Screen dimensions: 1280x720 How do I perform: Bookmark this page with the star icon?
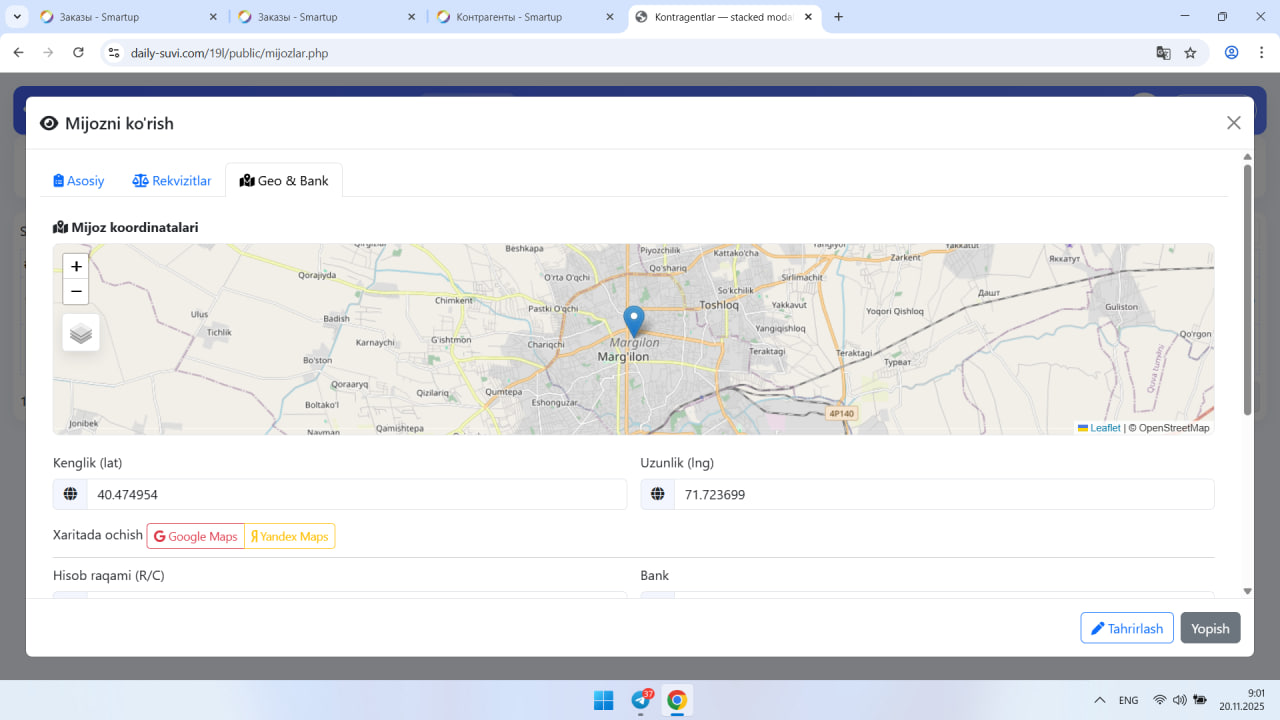point(1190,53)
